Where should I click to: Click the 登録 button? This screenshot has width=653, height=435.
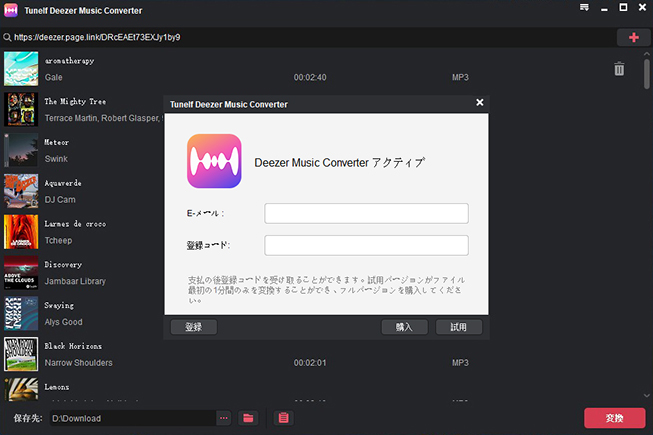tap(194, 327)
